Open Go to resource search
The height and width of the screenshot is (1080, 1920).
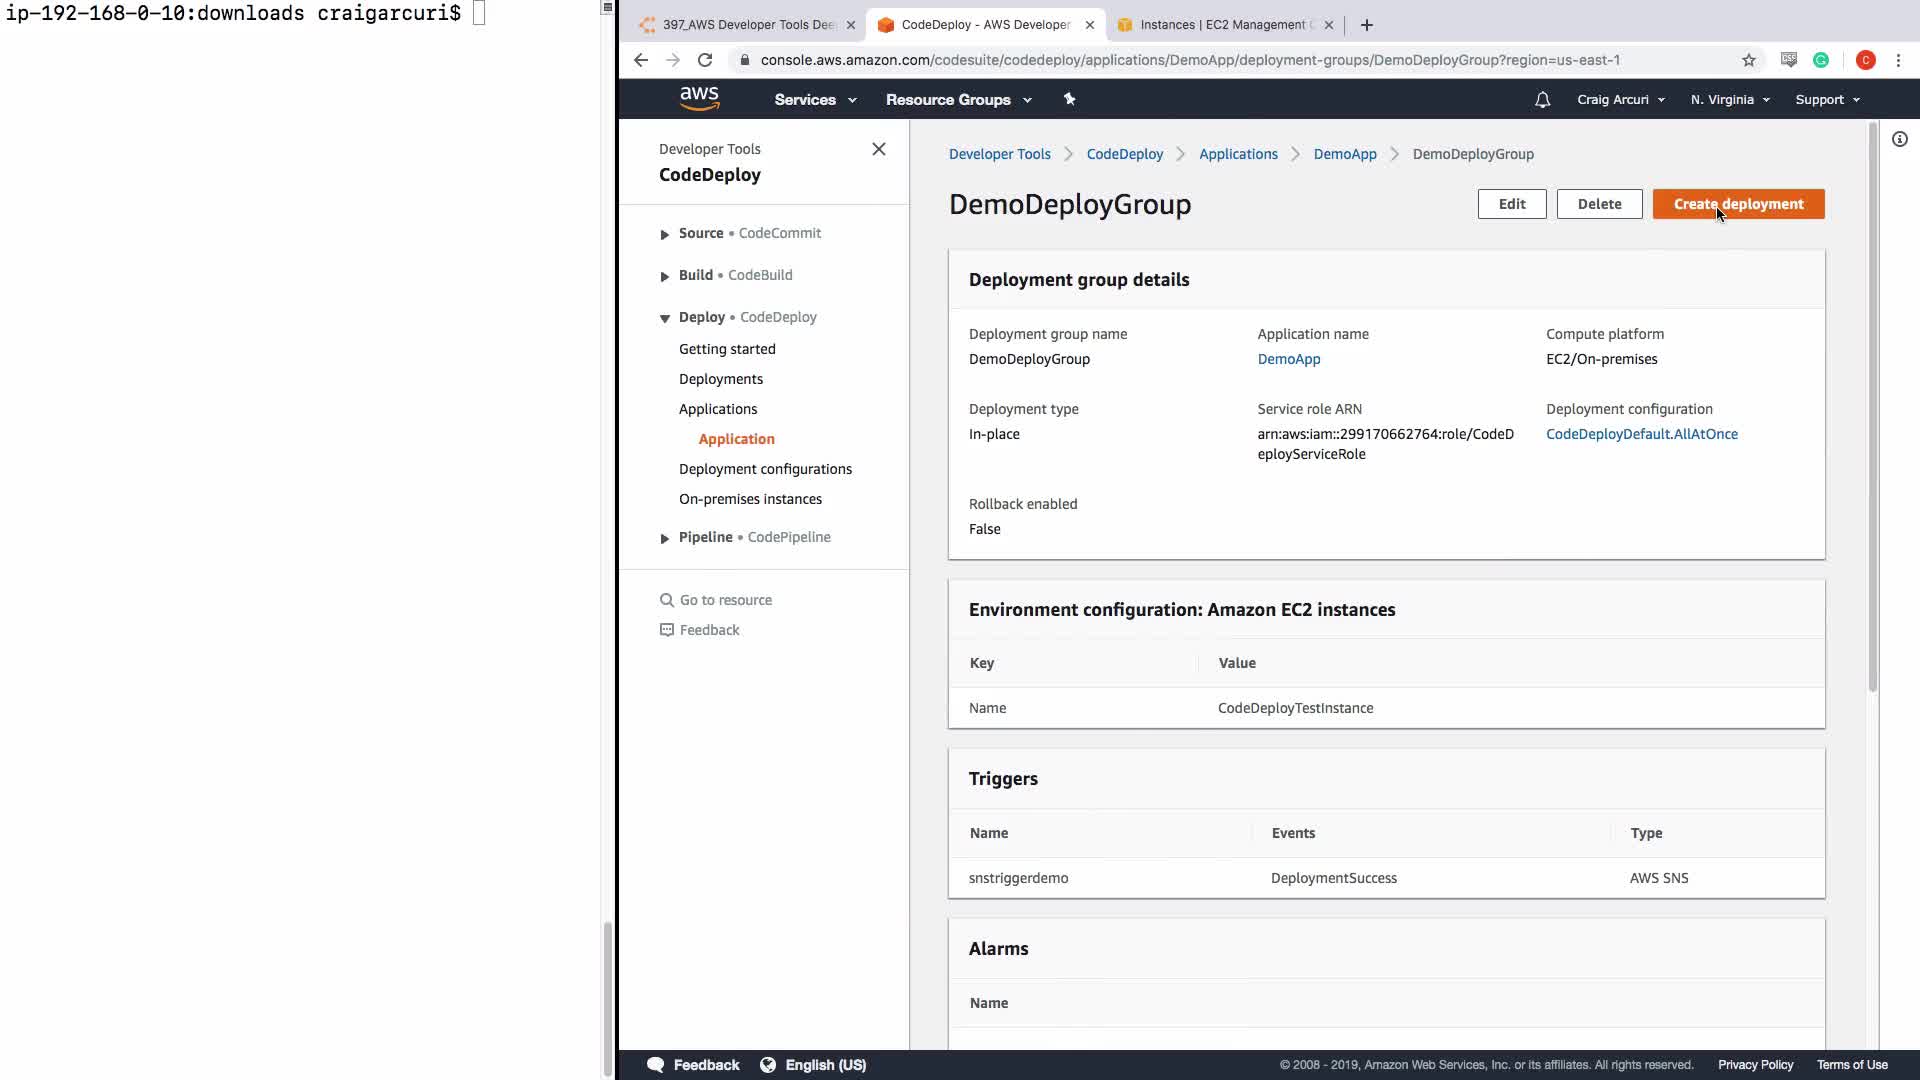click(x=725, y=600)
